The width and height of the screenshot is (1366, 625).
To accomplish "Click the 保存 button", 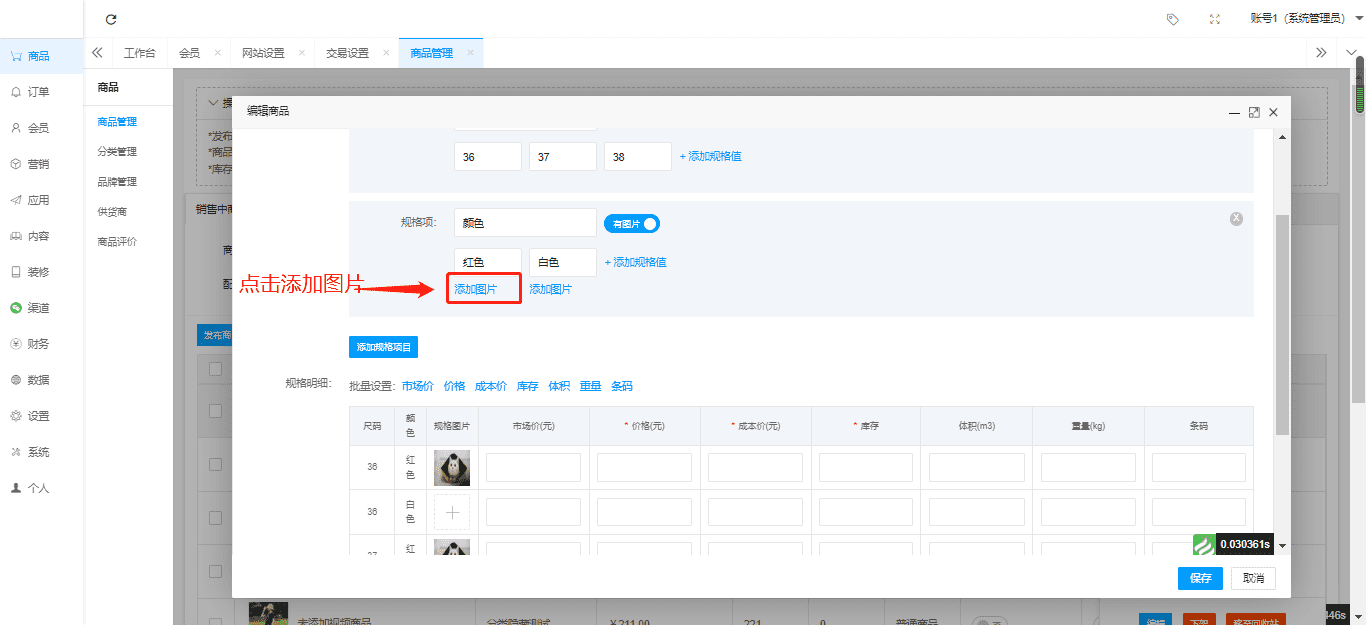I will pyautogui.click(x=1200, y=578).
